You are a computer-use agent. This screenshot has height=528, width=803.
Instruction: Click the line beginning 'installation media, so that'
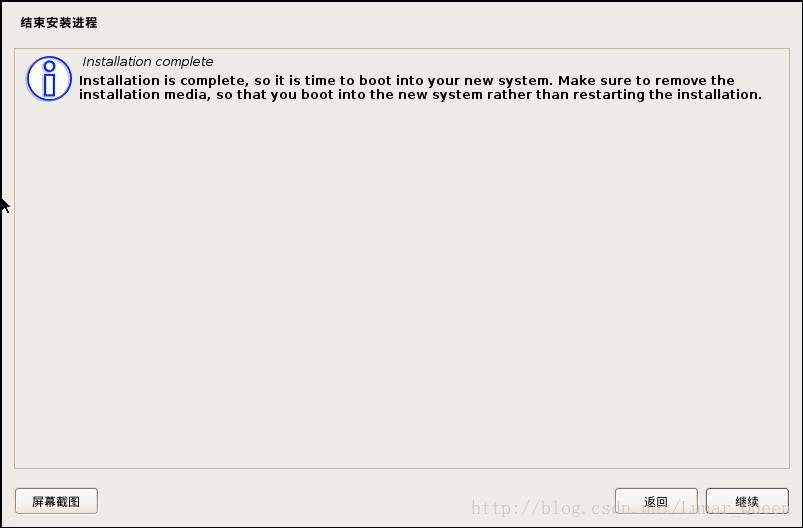point(420,95)
